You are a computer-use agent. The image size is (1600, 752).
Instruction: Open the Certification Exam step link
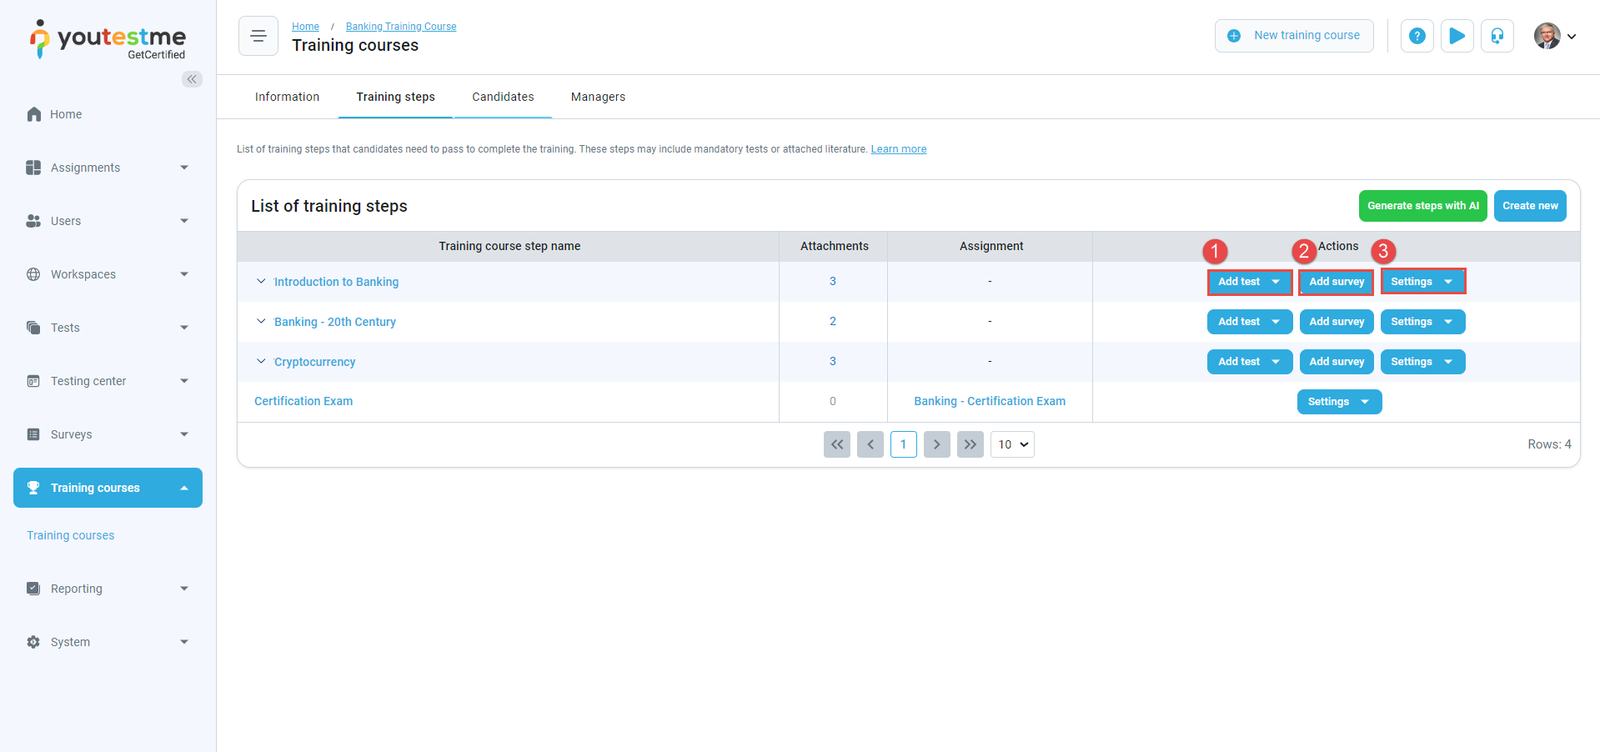tap(303, 401)
